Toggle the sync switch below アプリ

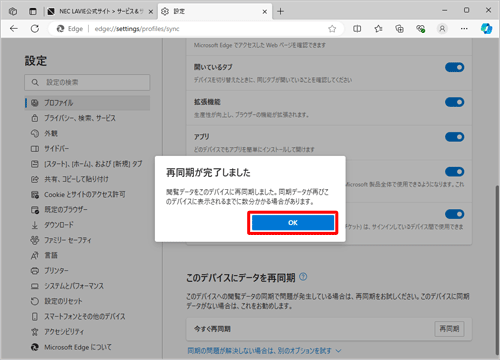pyautogui.click(x=454, y=172)
